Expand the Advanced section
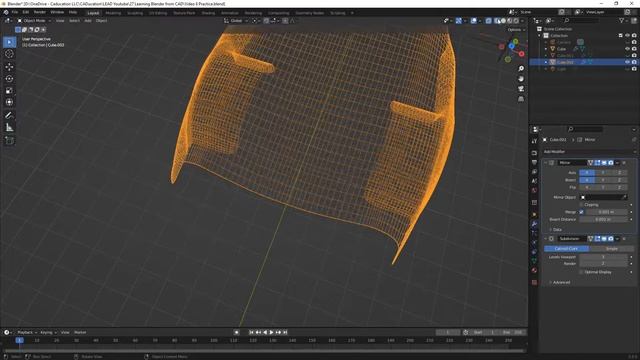 click(x=560, y=282)
